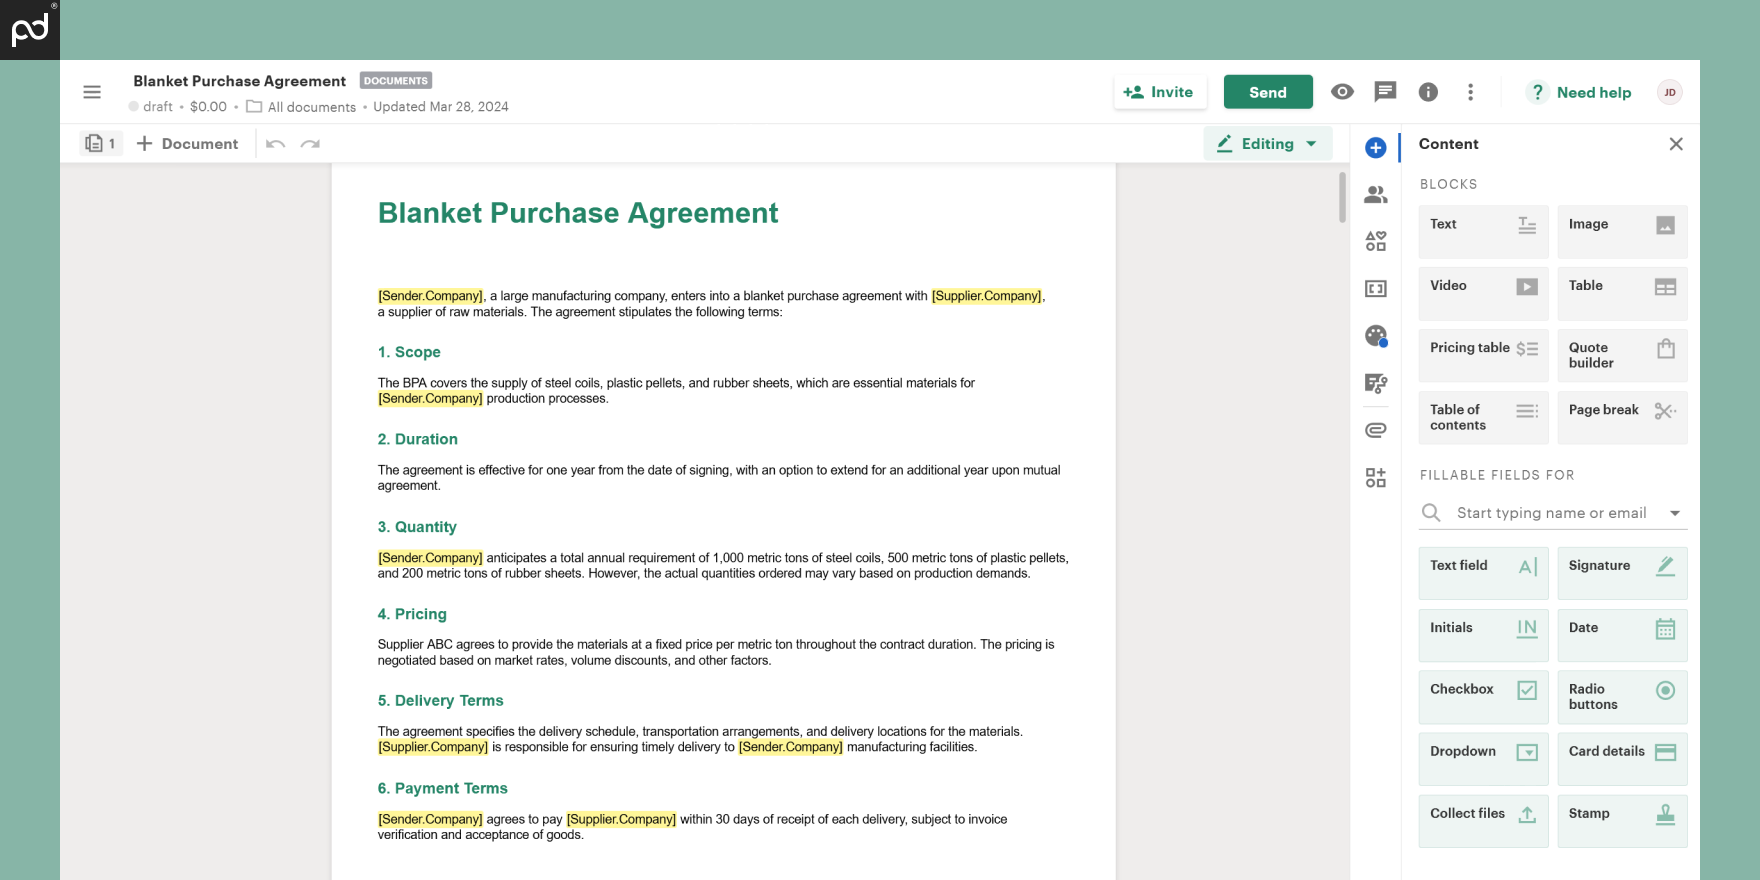Viewport: 1760px width, 880px height.
Task: Open the workflow sidebar icon
Action: 1376,383
